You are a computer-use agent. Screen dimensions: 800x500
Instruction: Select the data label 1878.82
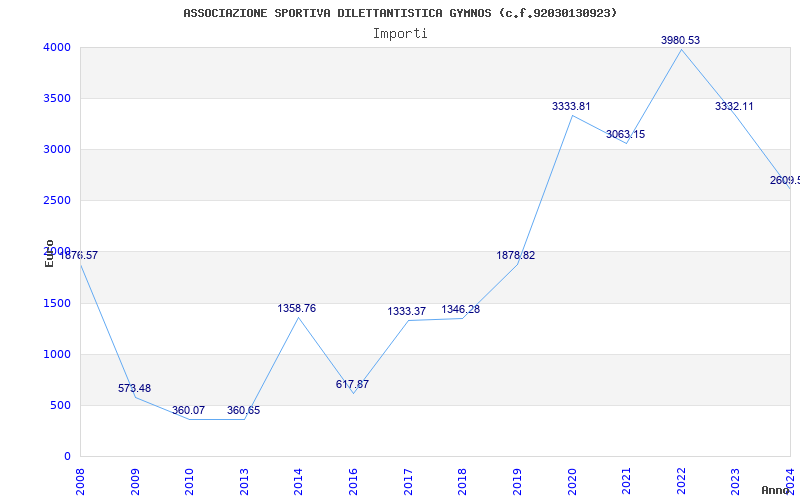pyautogui.click(x=516, y=256)
